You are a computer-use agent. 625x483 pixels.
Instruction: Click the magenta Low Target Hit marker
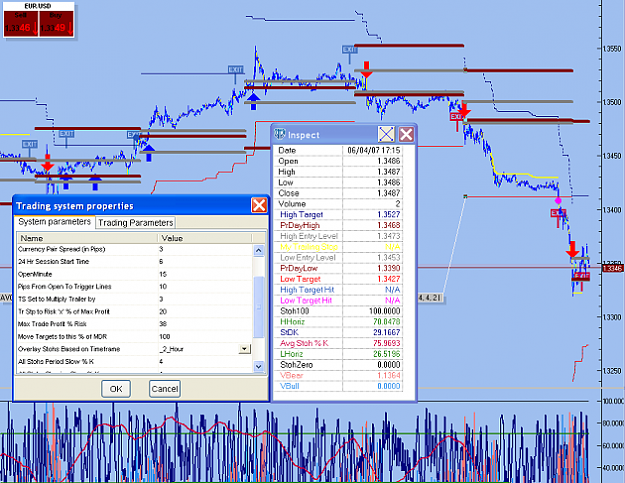coord(558,200)
